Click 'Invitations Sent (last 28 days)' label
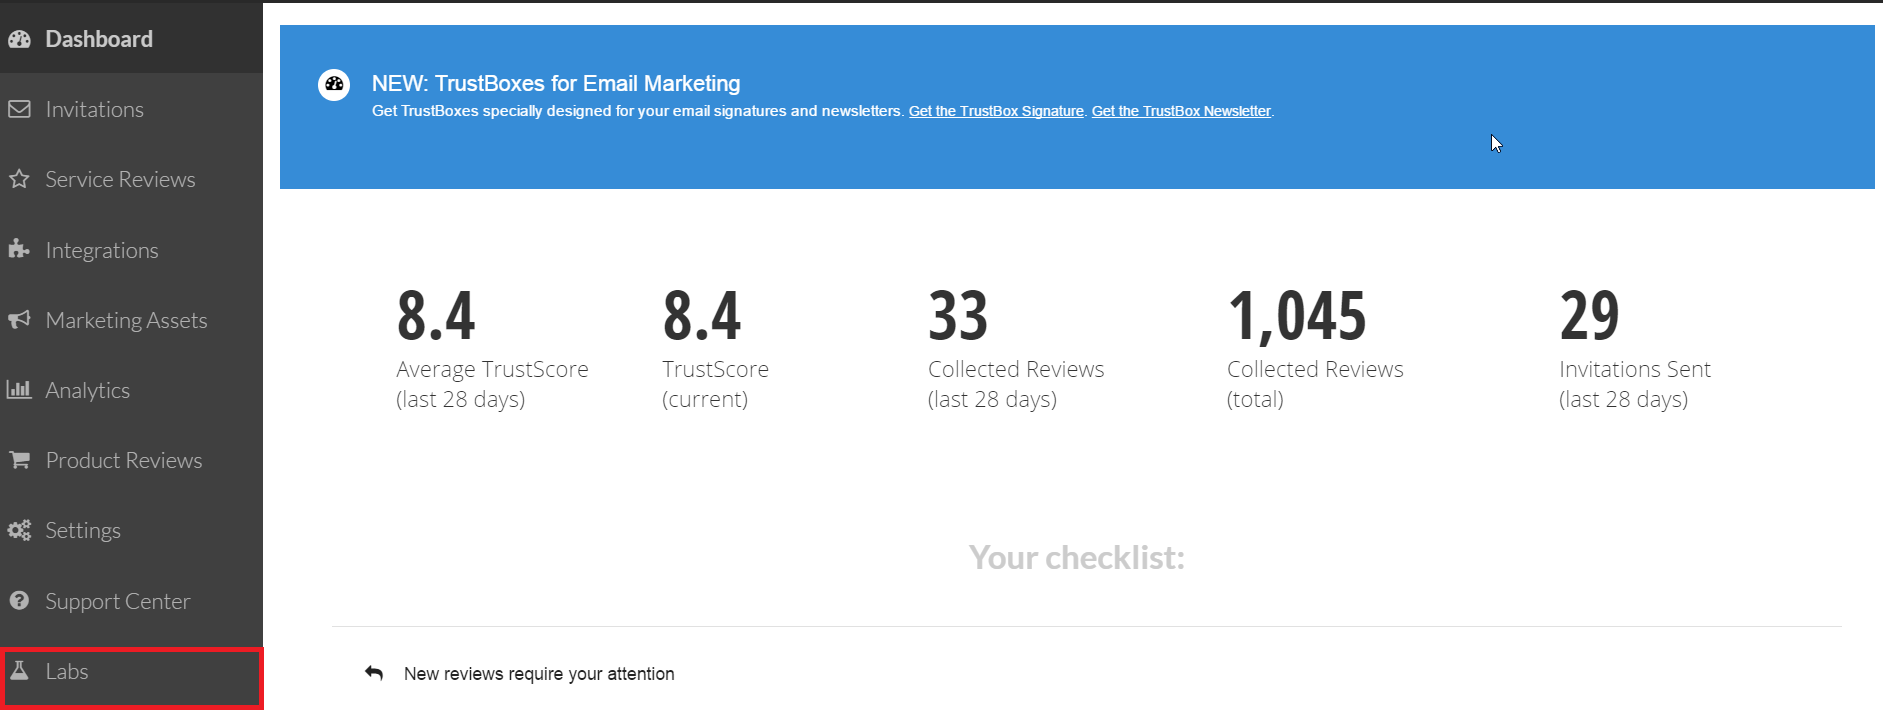The height and width of the screenshot is (710, 1883). point(1635,384)
